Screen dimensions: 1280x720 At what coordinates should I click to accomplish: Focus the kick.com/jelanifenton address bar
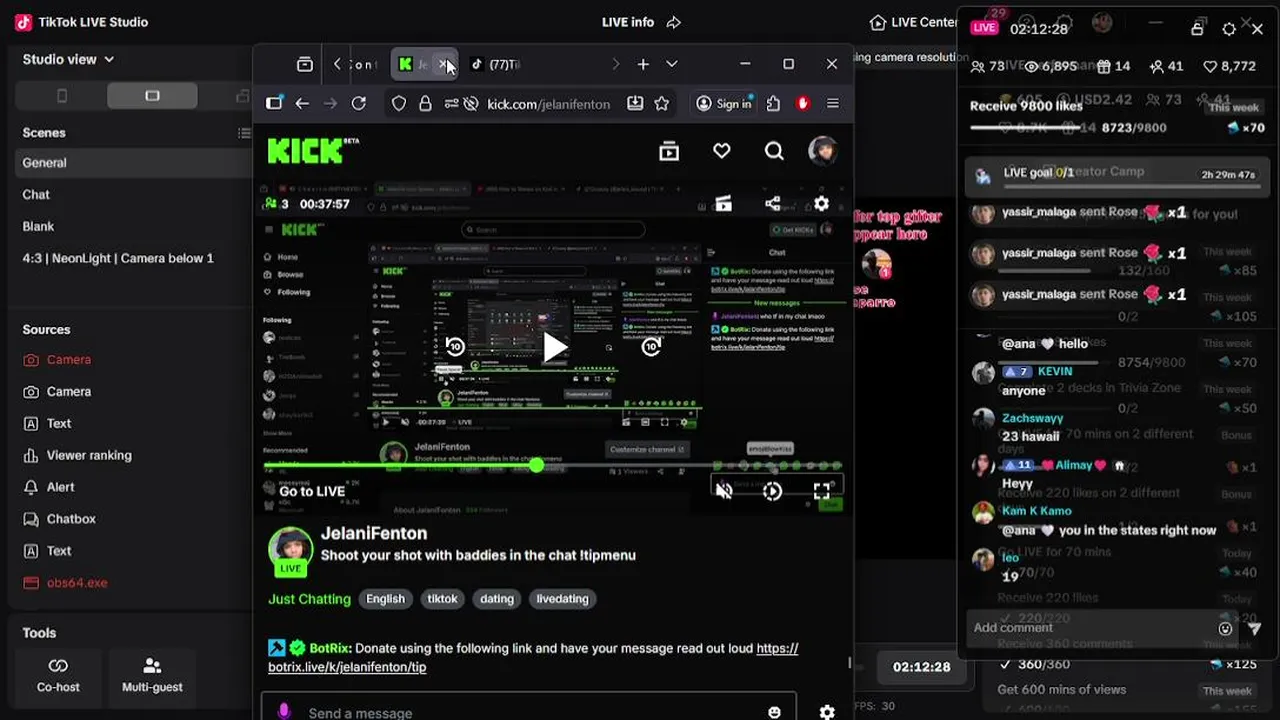coord(548,104)
